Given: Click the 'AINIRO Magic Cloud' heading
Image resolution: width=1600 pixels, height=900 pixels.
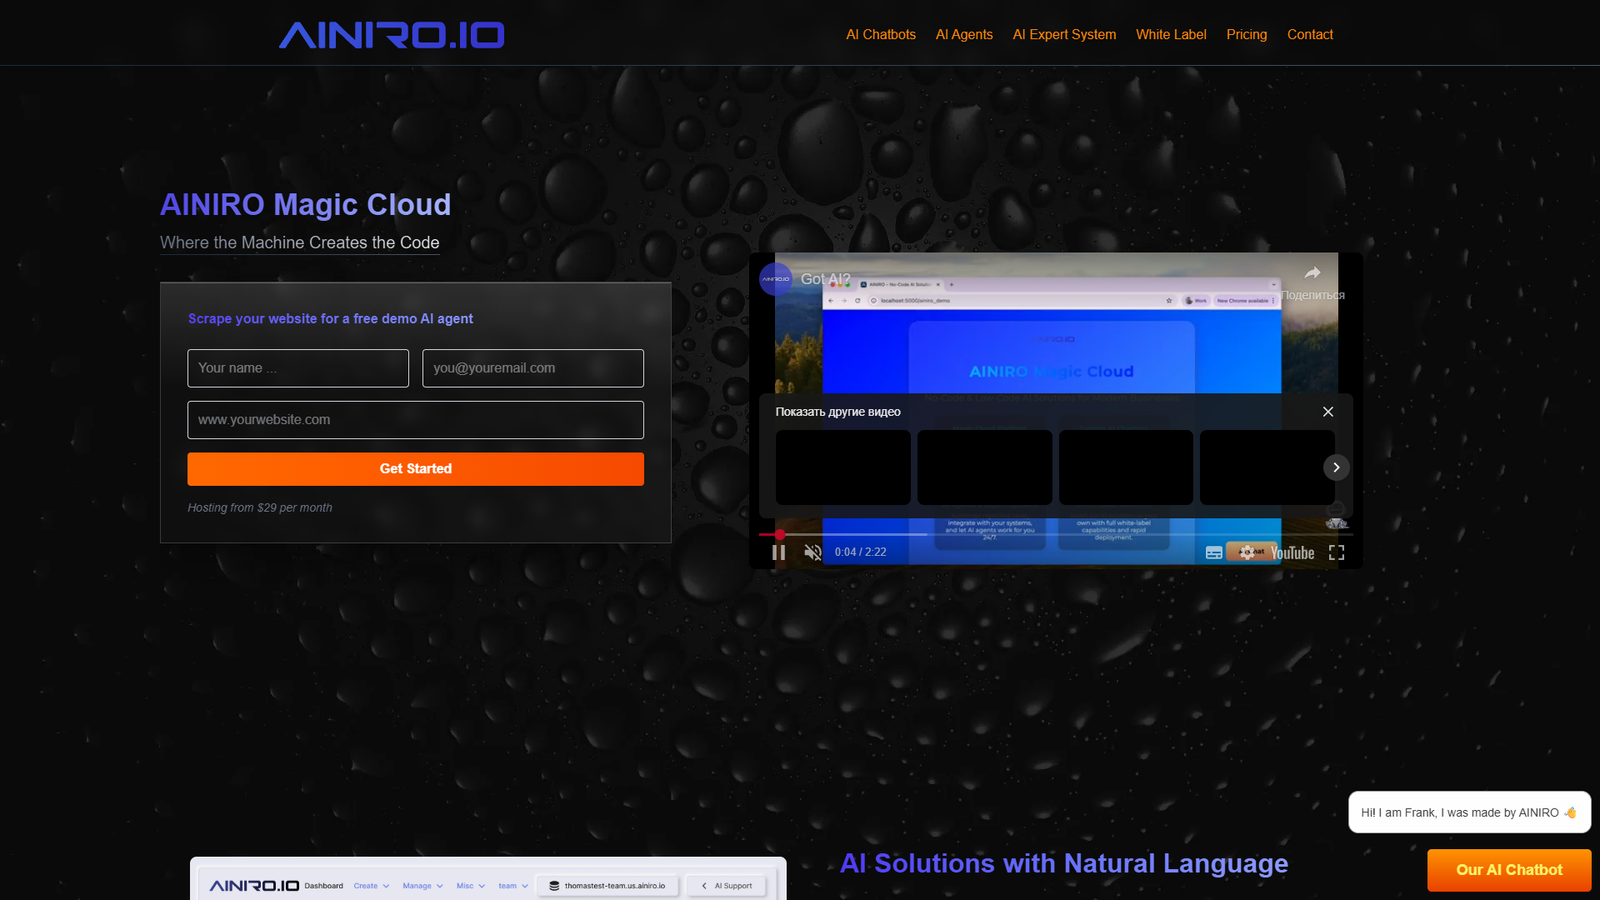Looking at the screenshot, I should [x=306, y=205].
